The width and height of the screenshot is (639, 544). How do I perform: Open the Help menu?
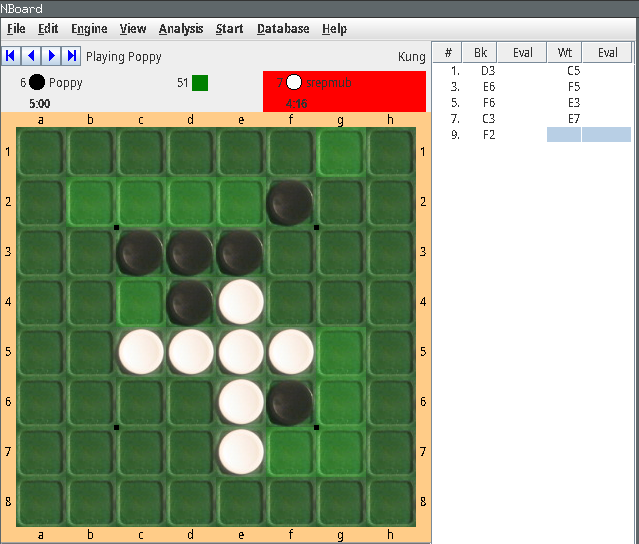(x=335, y=29)
